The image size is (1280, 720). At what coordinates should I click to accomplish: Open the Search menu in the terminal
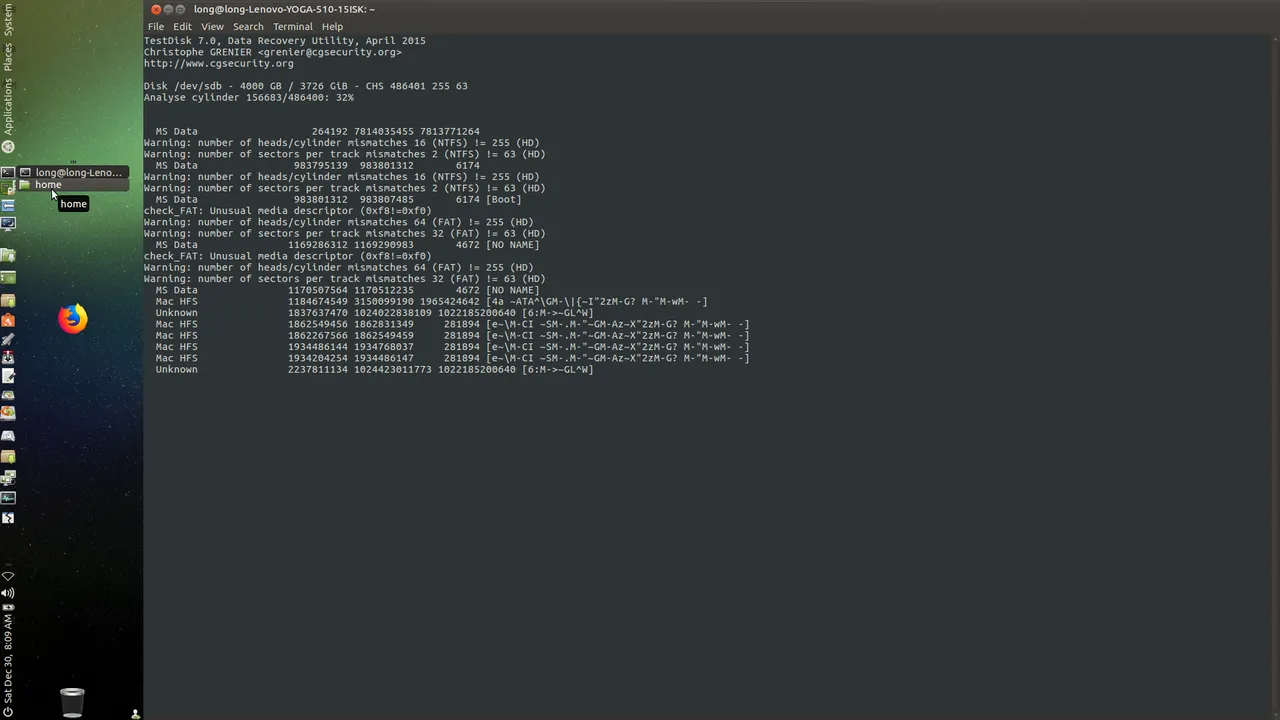(x=248, y=27)
